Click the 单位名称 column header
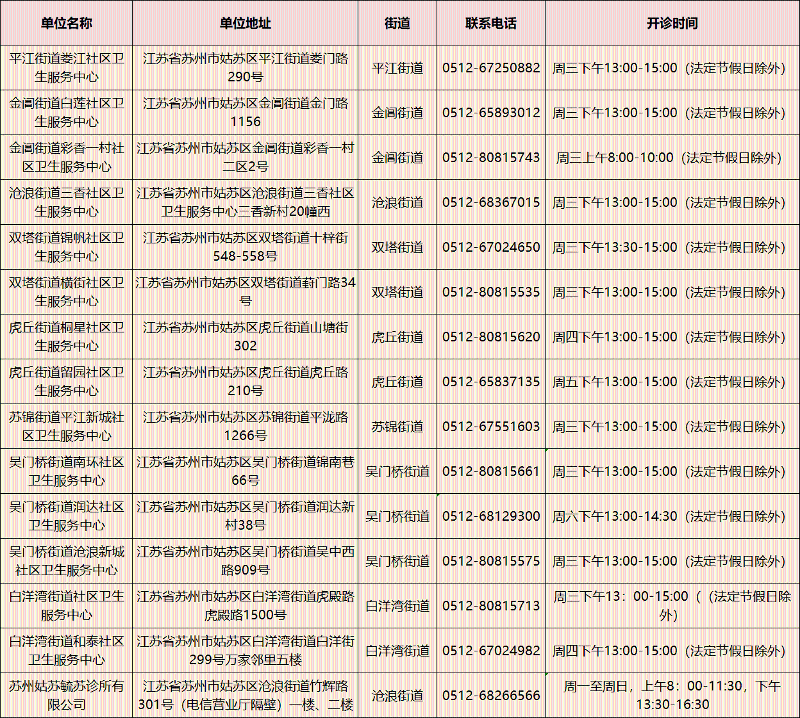Screen dimensions: 800x718 click(66, 23)
